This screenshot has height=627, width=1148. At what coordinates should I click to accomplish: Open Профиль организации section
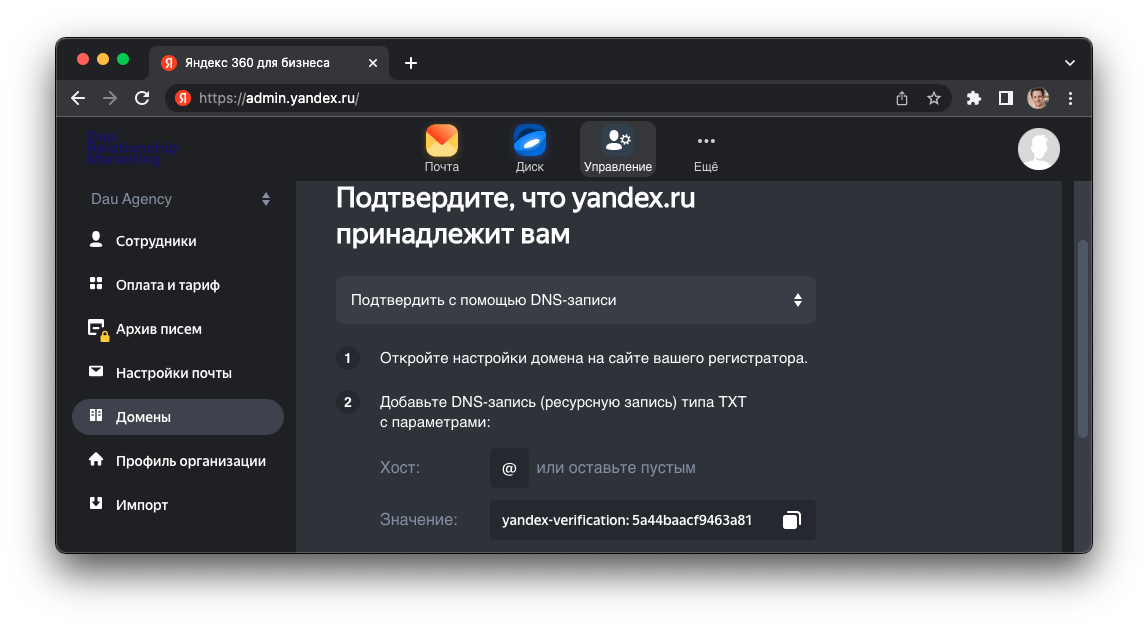click(178, 461)
